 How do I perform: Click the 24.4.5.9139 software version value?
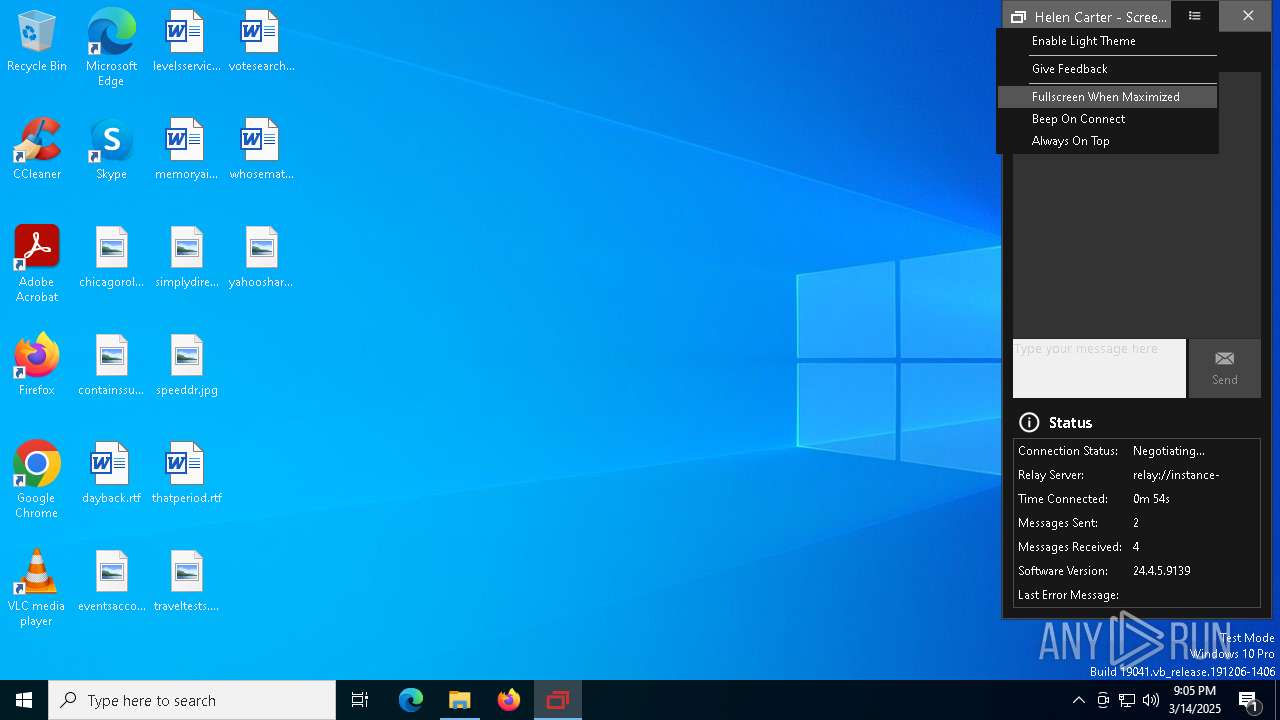(1161, 571)
